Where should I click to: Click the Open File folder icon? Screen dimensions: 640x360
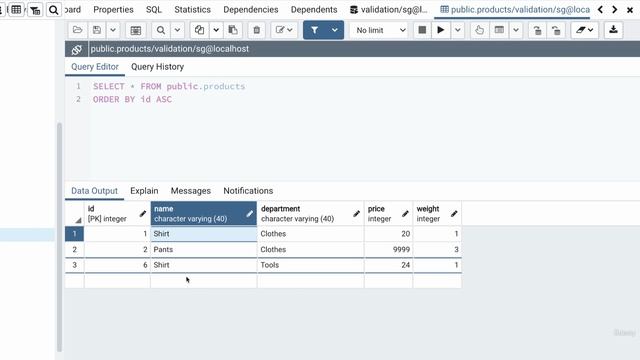[77, 30]
